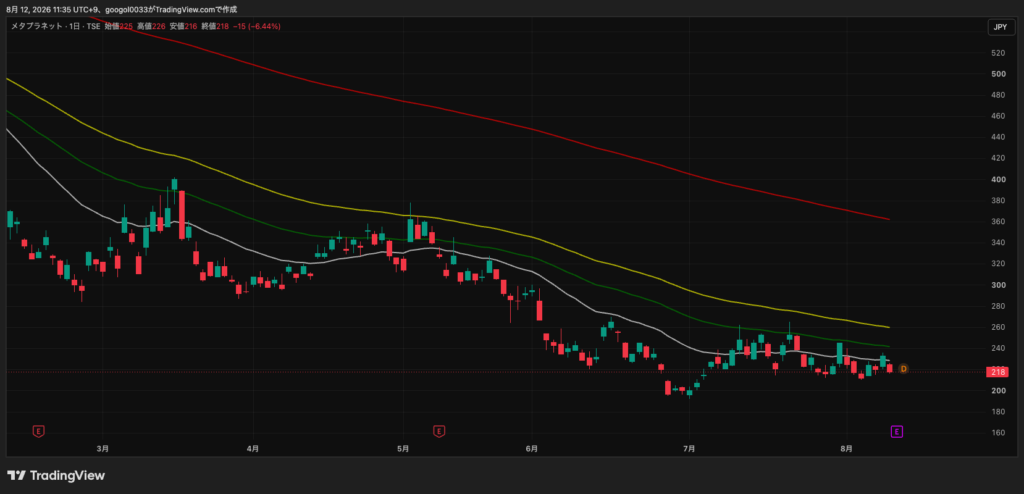This screenshot has width=1024, height=494.
Task: Click the 終値 218 close value
Action: [216, 27]
